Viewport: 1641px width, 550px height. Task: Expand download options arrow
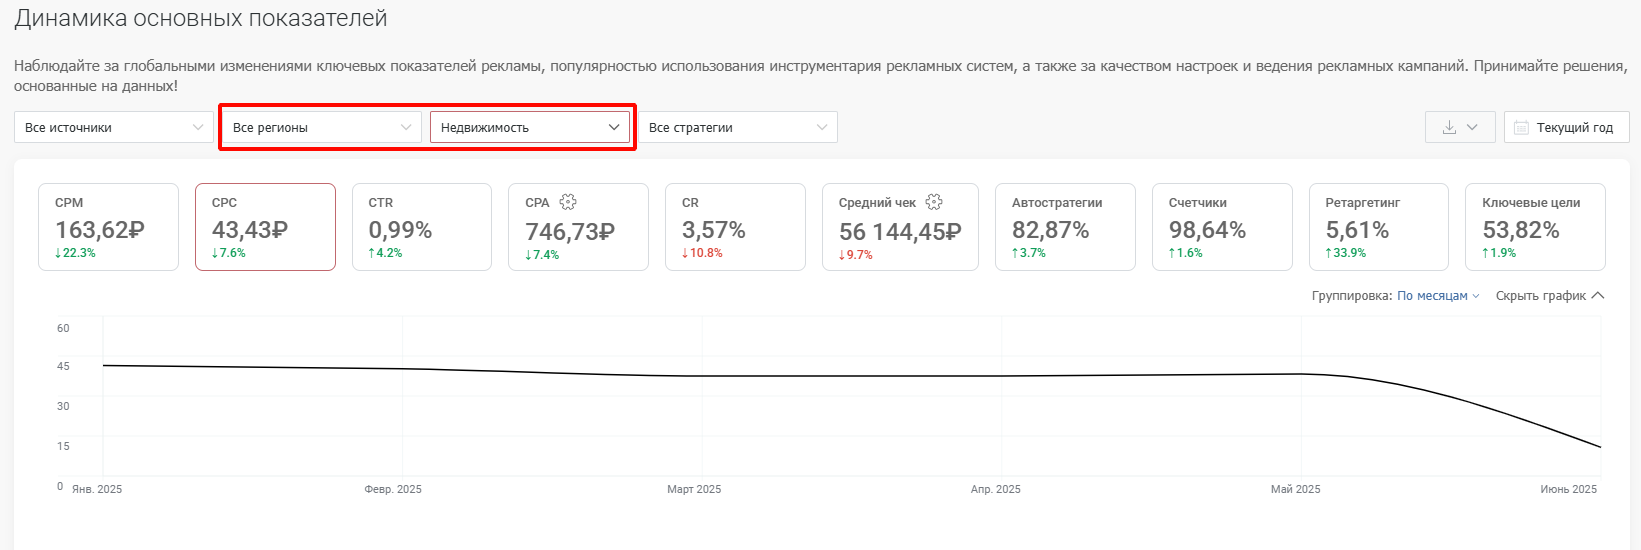pyautogui.click(x=1472, y=128)
